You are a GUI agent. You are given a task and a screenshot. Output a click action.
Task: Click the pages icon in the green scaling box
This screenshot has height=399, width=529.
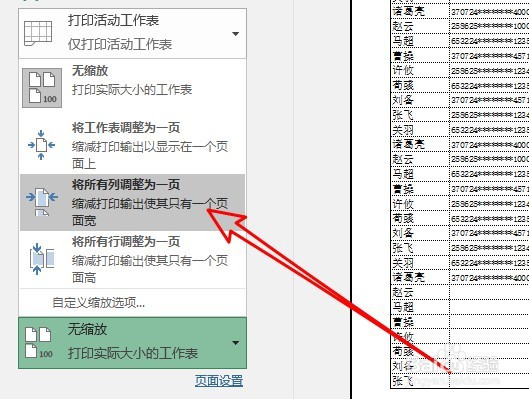38,342
